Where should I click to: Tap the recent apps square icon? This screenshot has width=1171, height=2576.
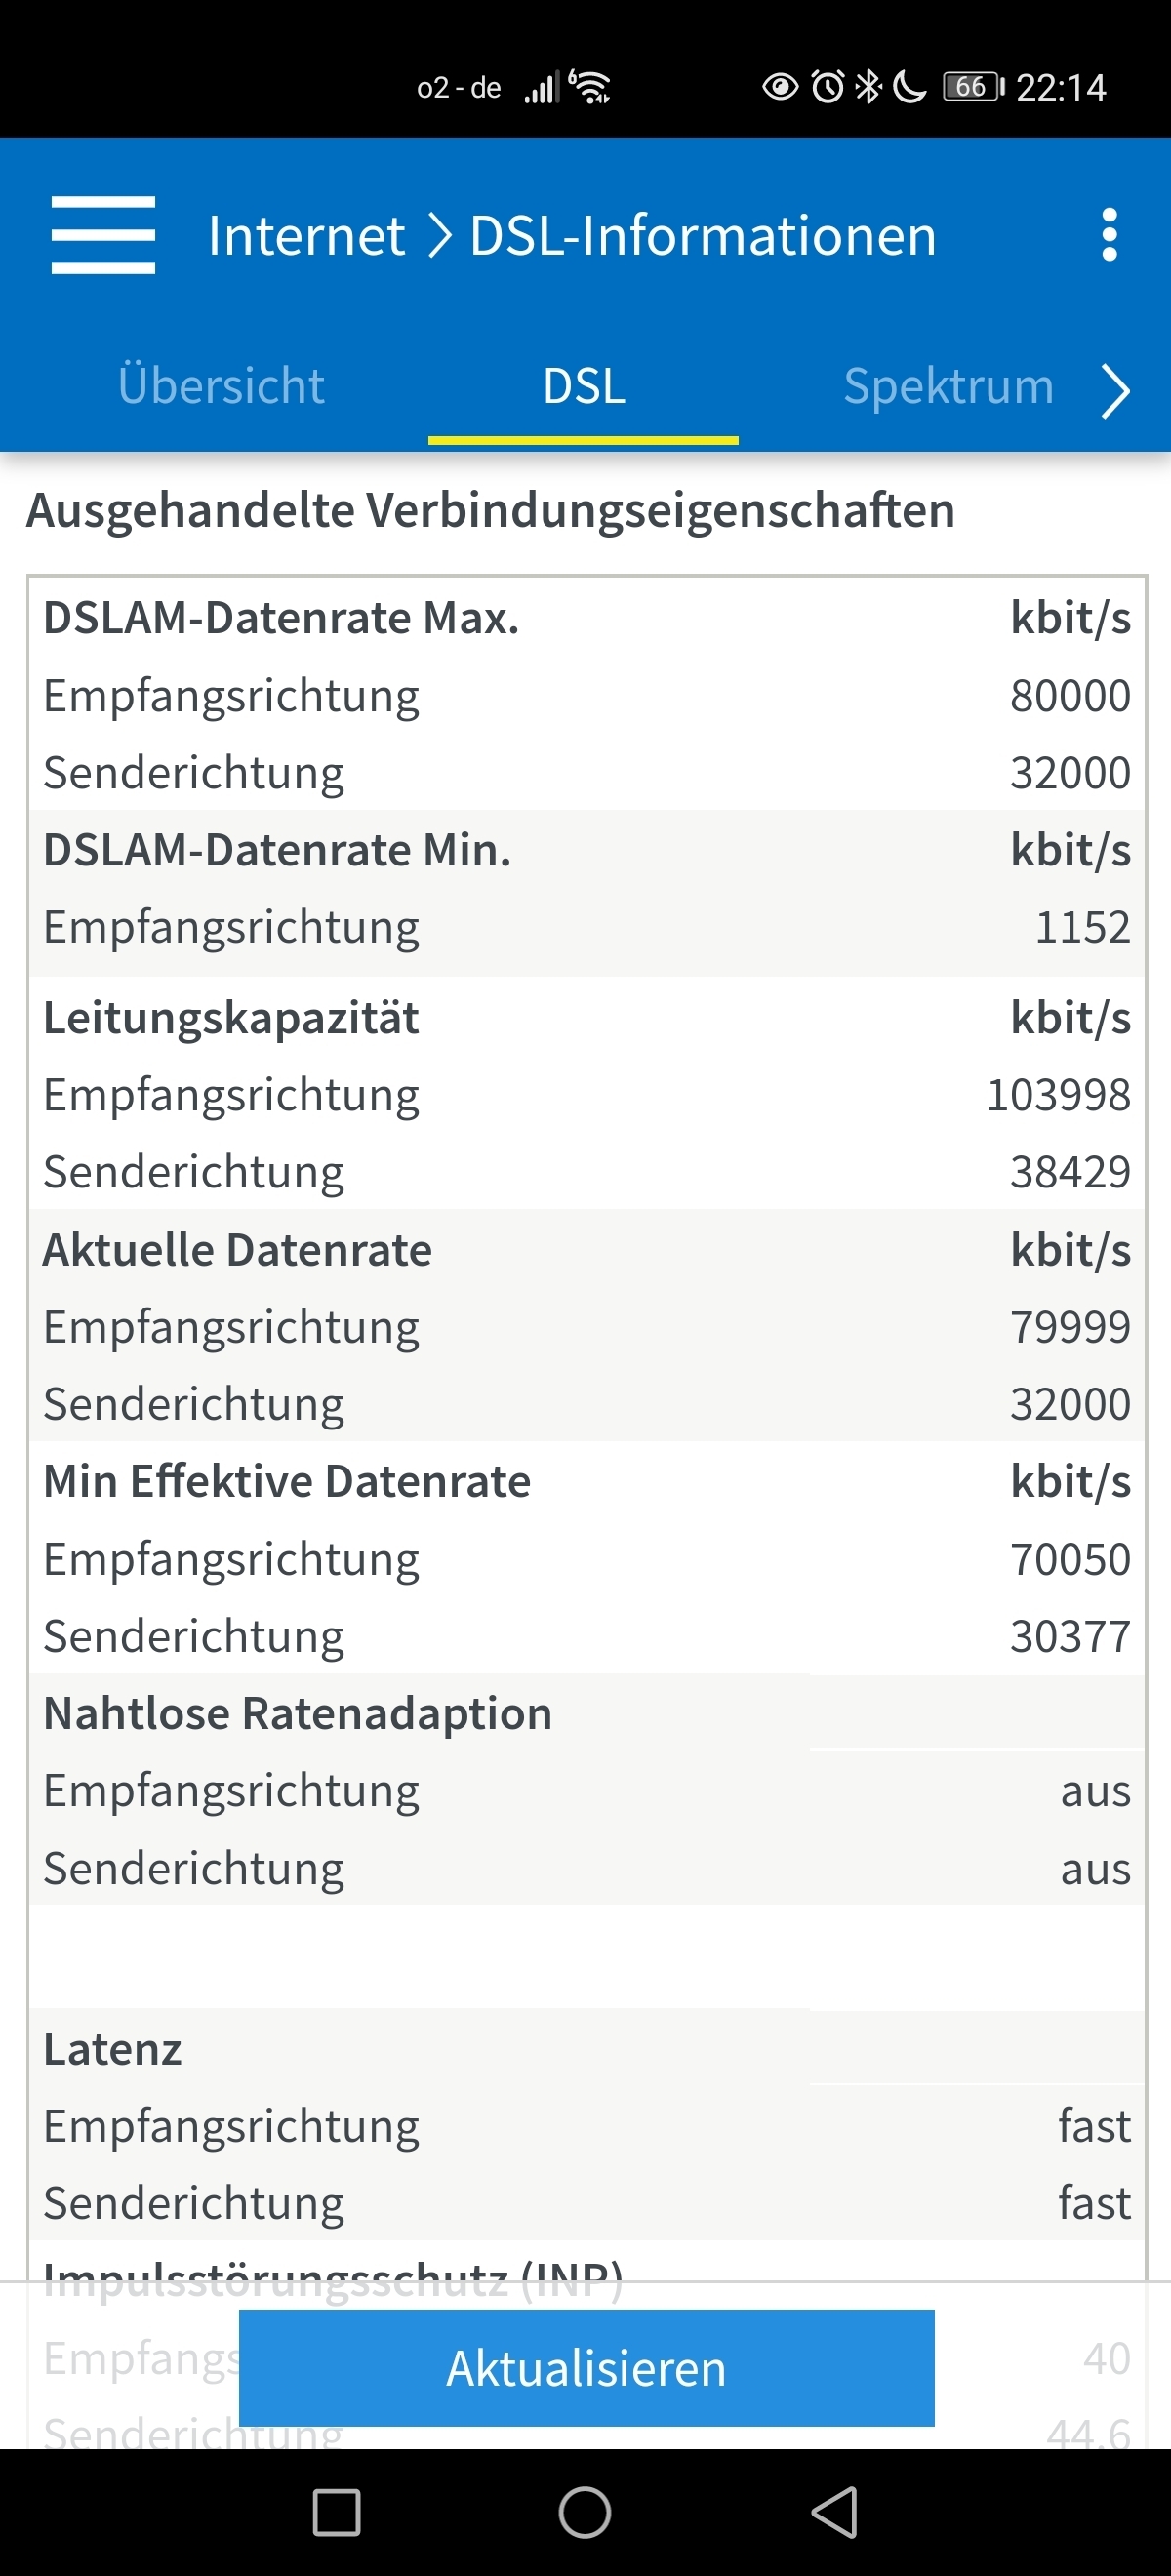pos(337,2512)
